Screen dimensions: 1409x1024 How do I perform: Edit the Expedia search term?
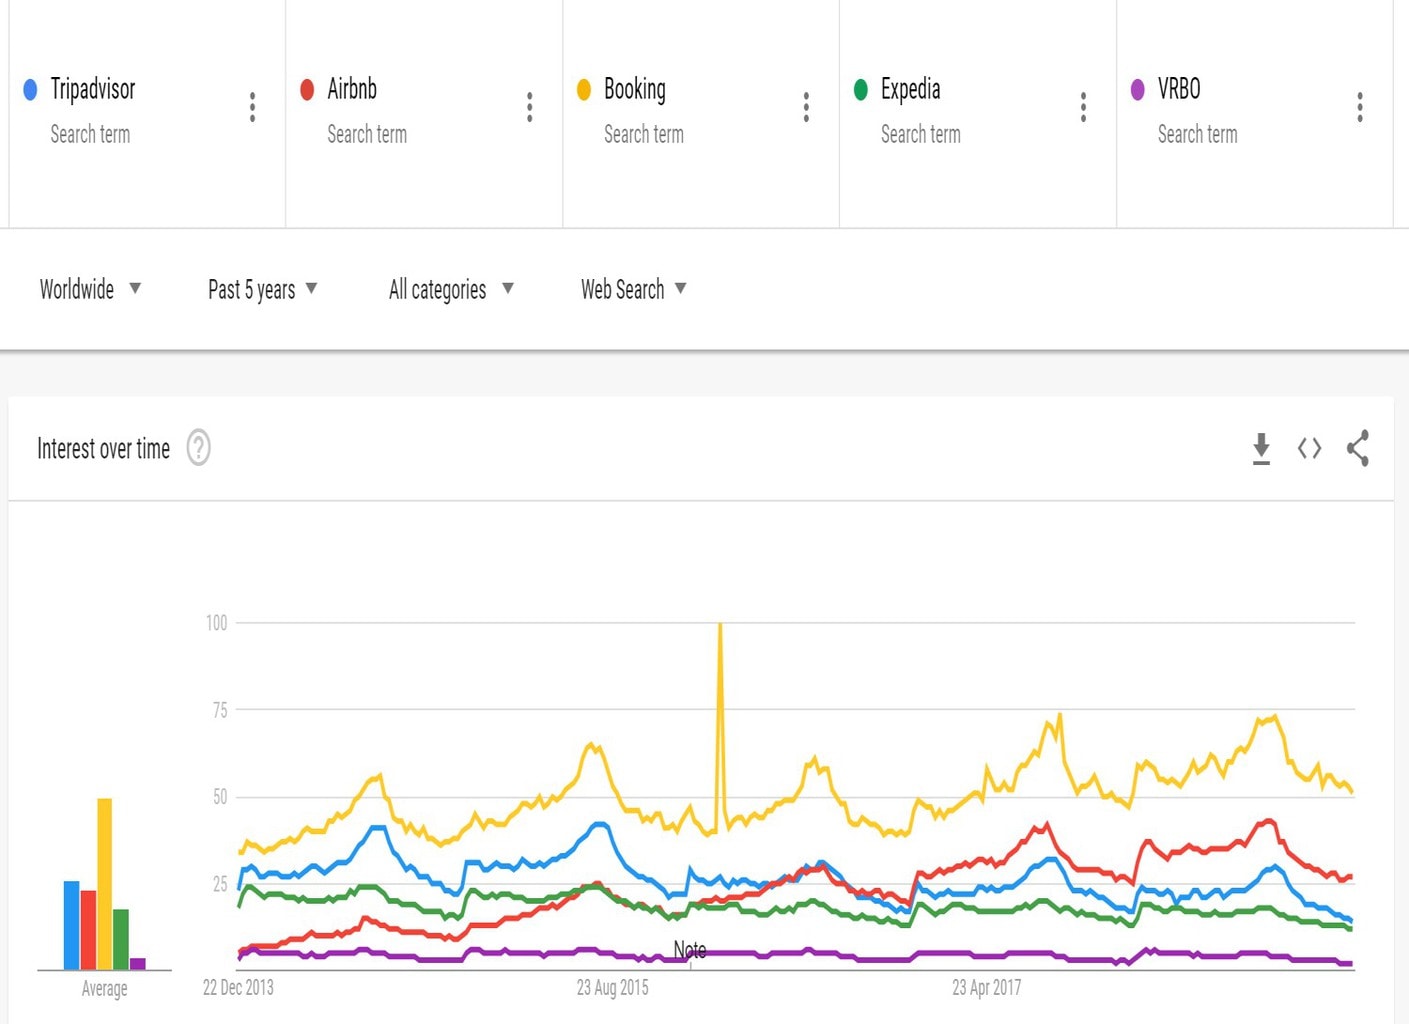pyautogui.click(x=910, y=89)
